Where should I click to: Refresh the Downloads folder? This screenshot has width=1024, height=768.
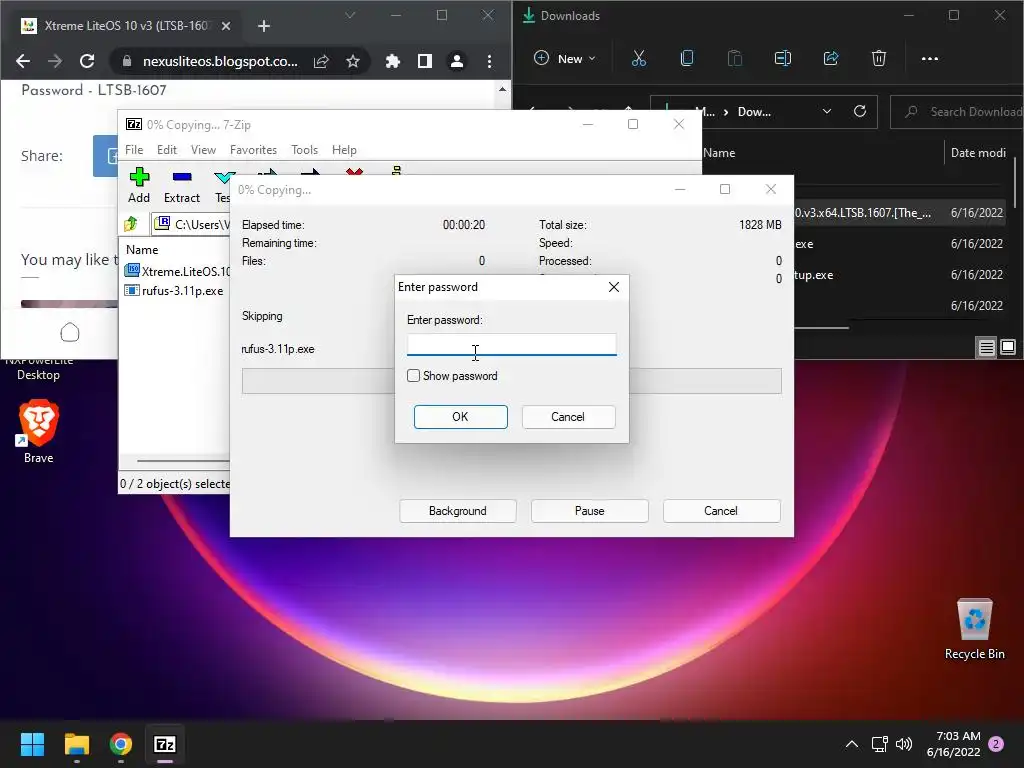click(860, 112)
